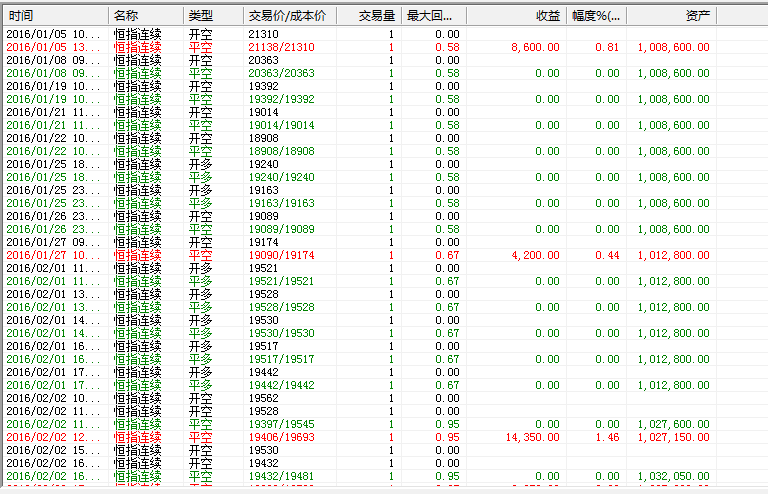The width and height of the screenshot is (768, 494).
Task: Click the profit value 14,350.00
Action: point(533,437)
